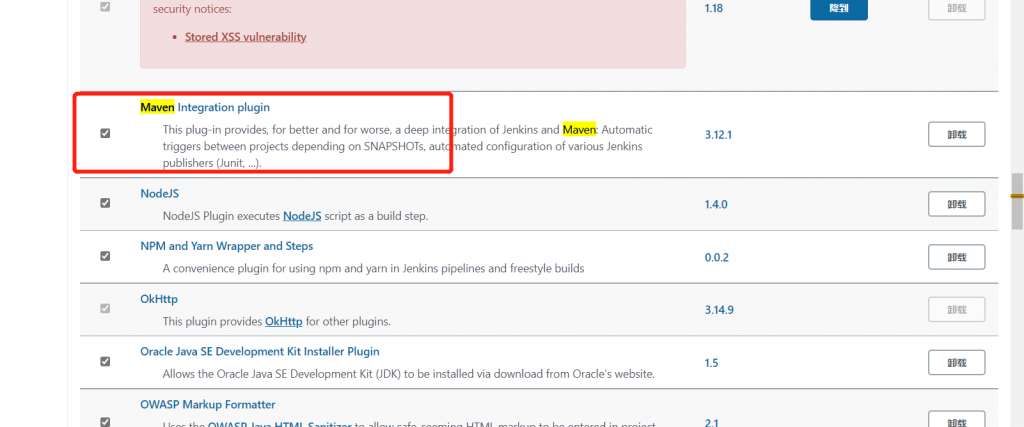The width and height of the screenshot is (1024, 427).
Task: Click Oracle JDK installer description text
Action: [408, 374]
